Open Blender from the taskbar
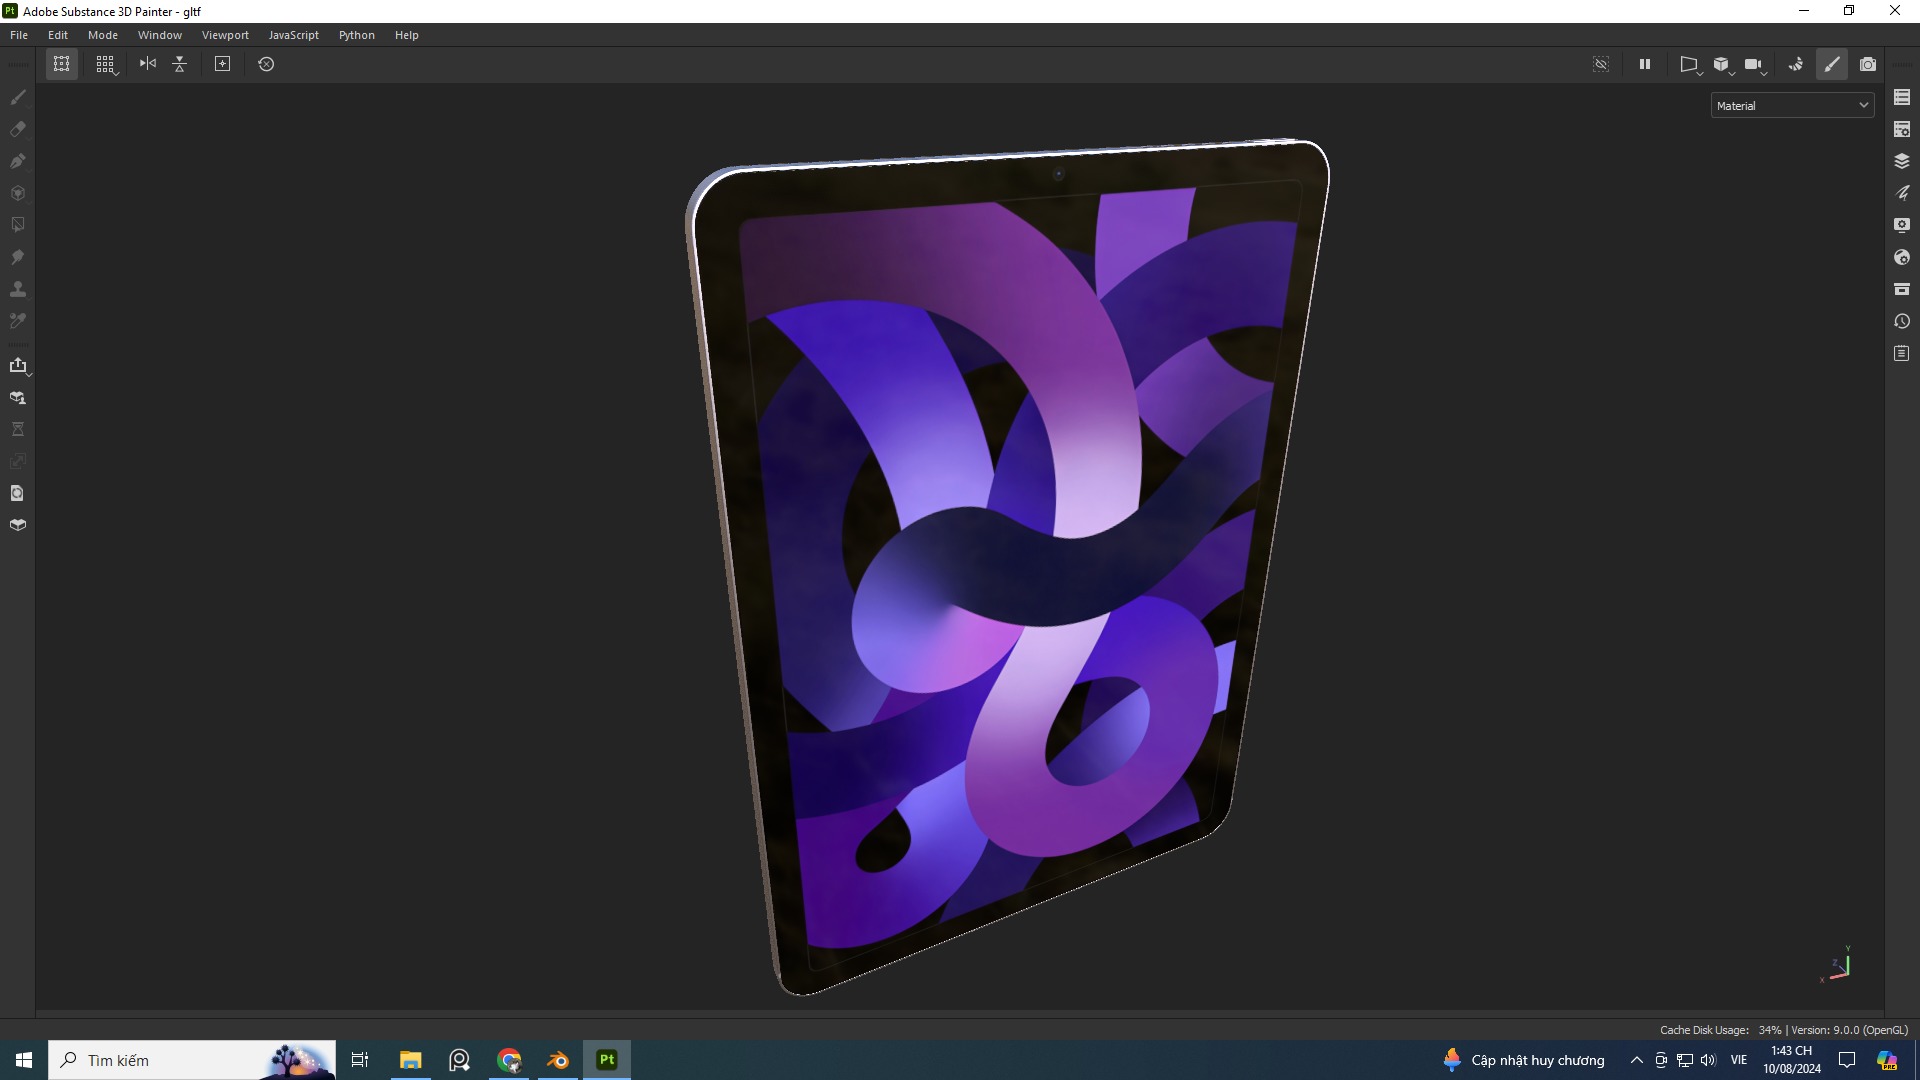Viewport: 1920px width, 1080px height. click(558, 1060)
